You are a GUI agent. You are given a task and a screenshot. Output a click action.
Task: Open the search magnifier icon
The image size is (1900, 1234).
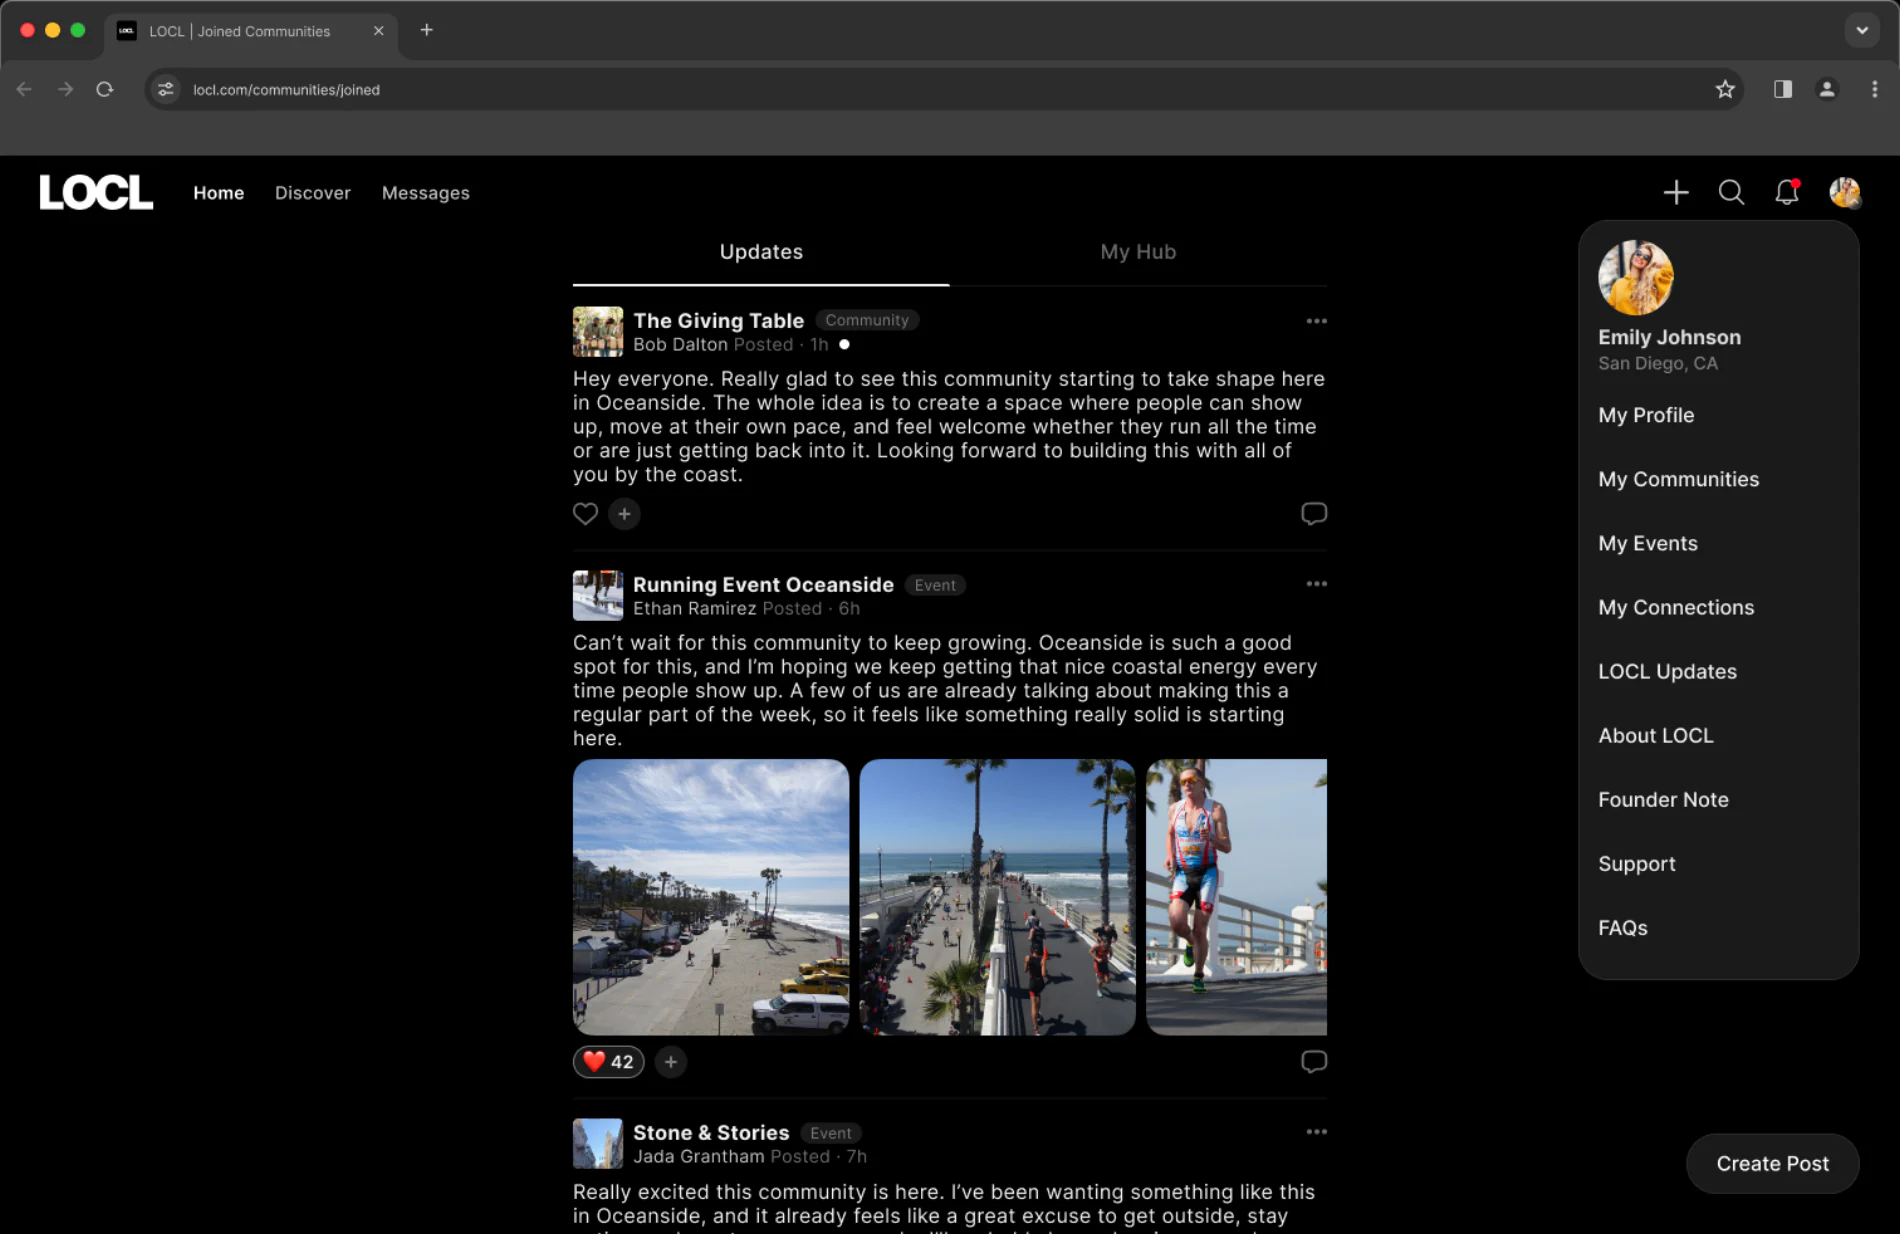point(1731,192)
